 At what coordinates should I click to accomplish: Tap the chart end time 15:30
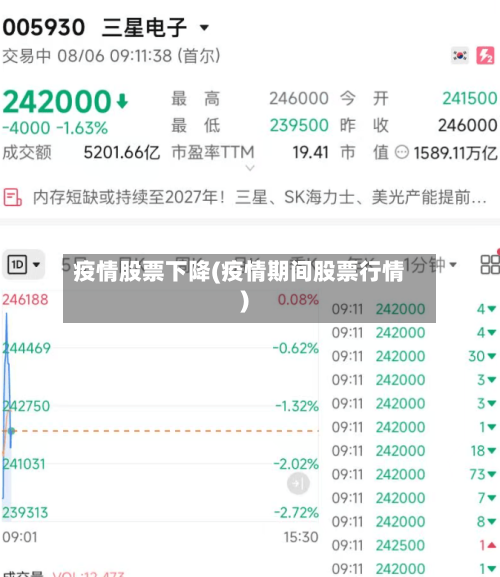tap(301, 537)
